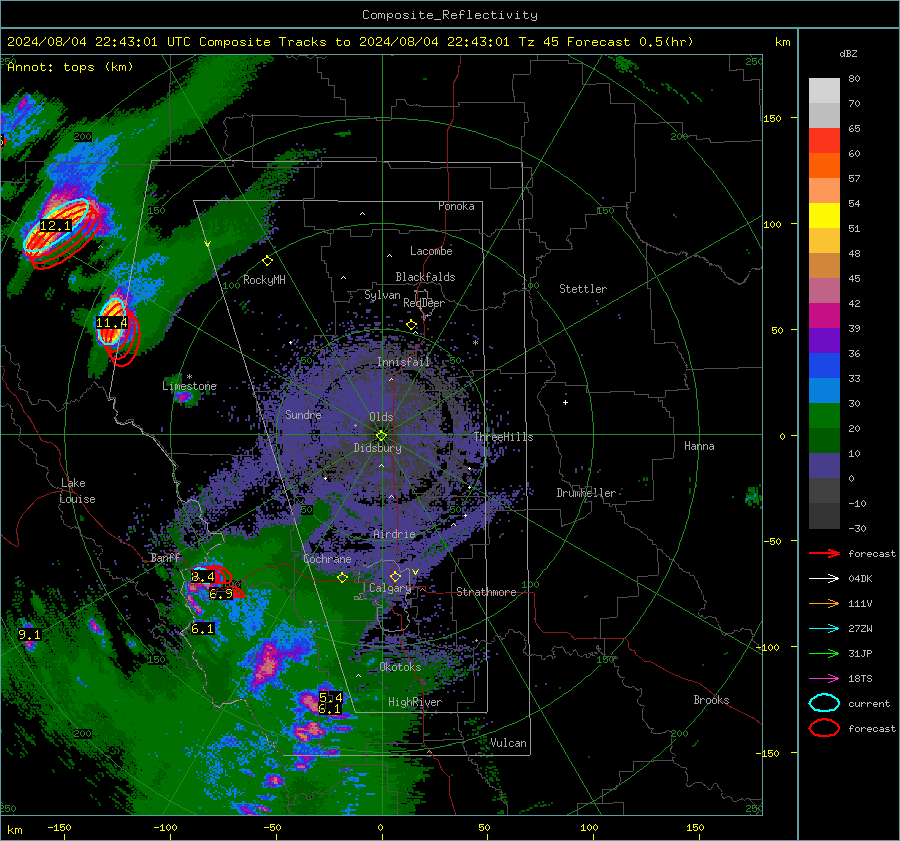900x841 pixels.
Task: Click the Brooks city label
Action: point(711,700)
